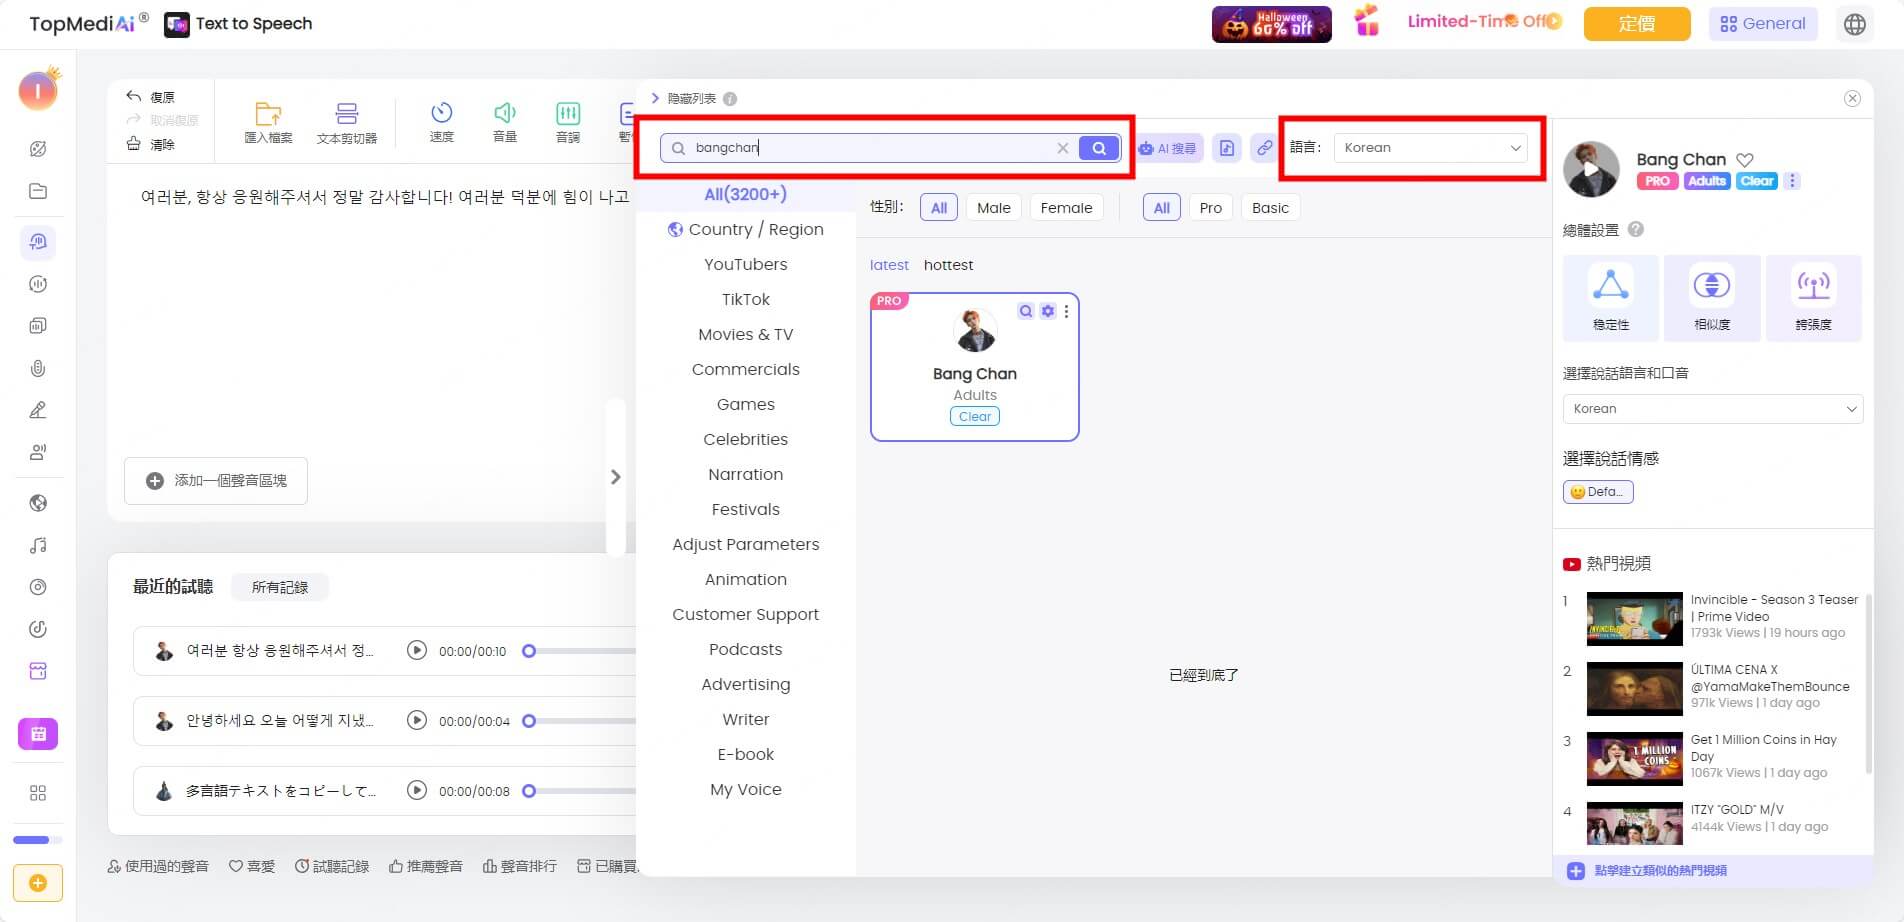Click the right arrow expander beside text editor
The height and width of the screenshot is (922, 1904).
(616, 477)
